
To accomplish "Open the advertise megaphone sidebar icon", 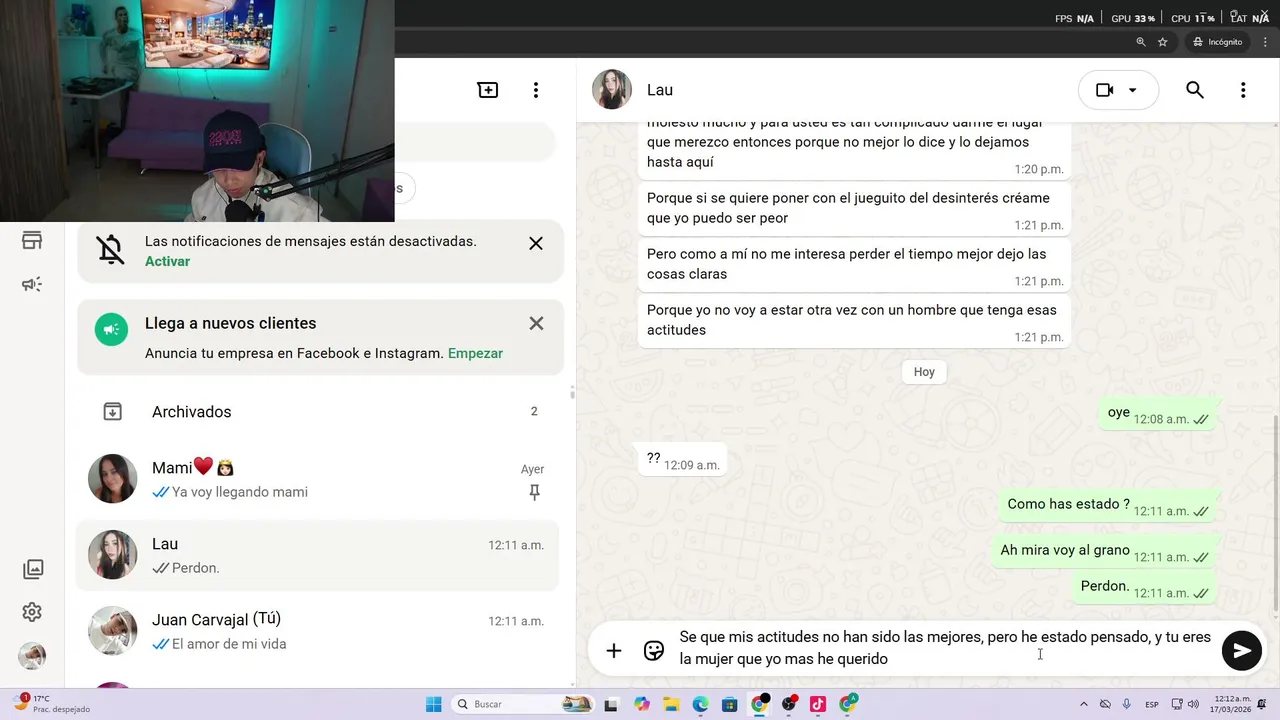I will (32, 285).
